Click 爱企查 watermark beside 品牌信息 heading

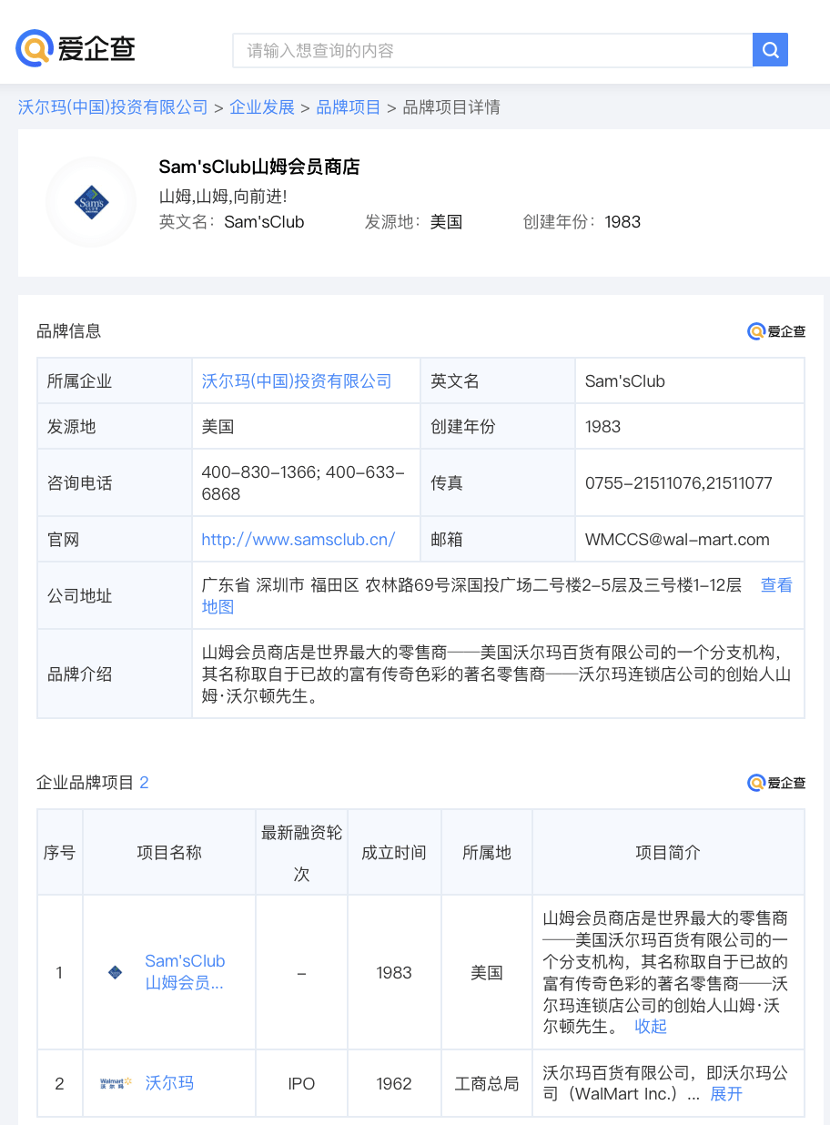(x=776, y=331)
